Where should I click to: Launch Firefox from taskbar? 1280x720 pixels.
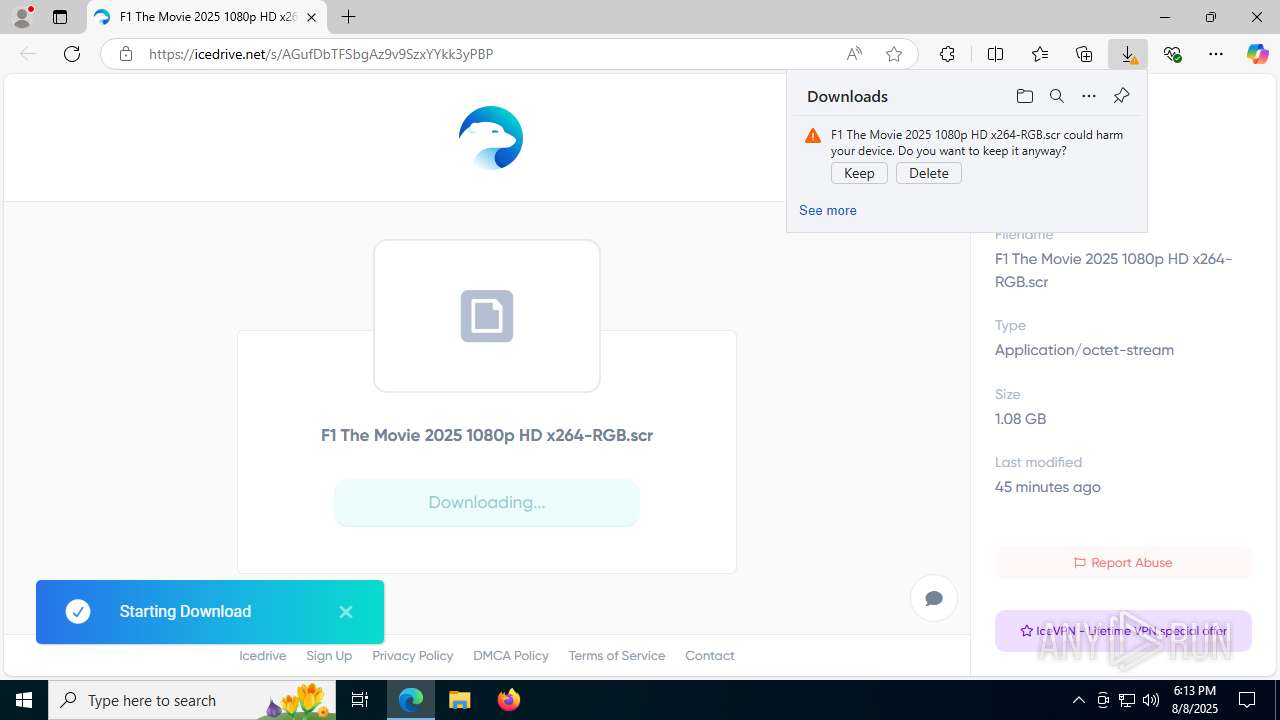point(509,700)
